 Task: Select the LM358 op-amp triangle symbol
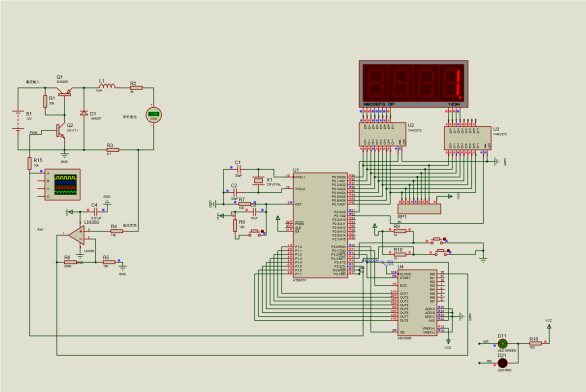[x=78, y=235]
